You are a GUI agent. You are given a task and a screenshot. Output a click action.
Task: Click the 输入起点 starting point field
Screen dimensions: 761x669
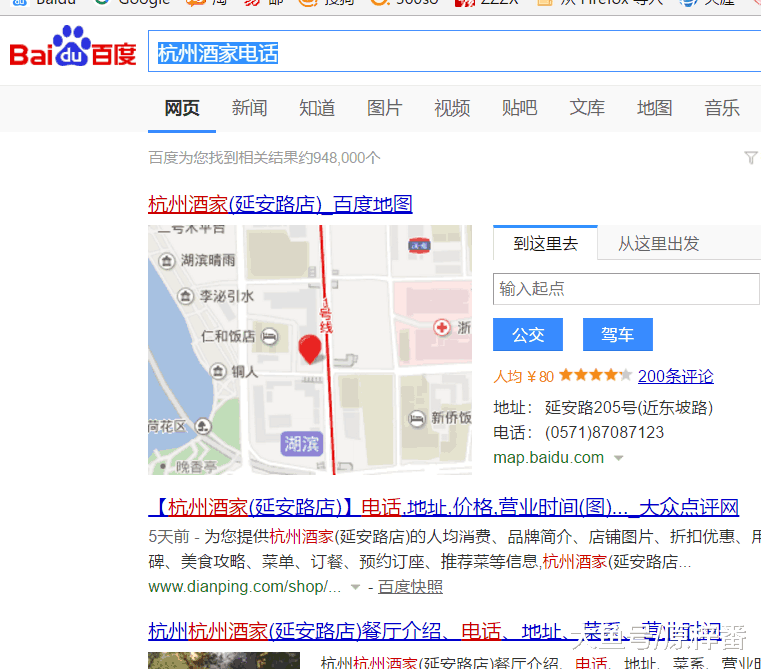[x=626, y=289]
